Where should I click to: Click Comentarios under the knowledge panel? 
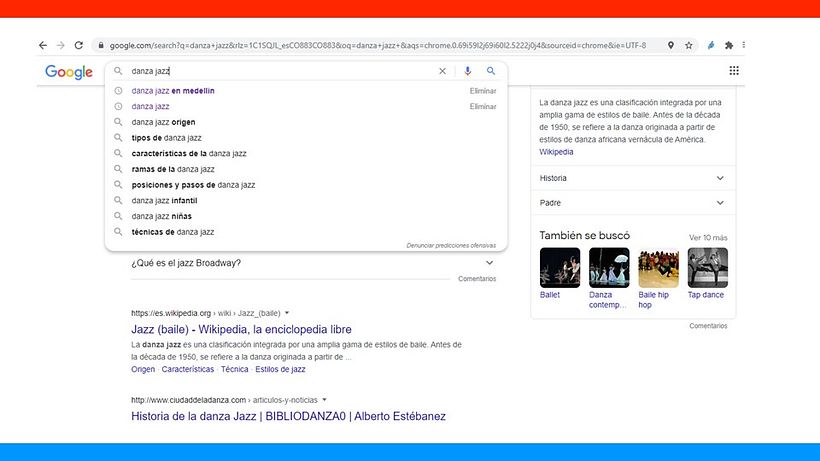pyautogui.click(x=708, y=326)
